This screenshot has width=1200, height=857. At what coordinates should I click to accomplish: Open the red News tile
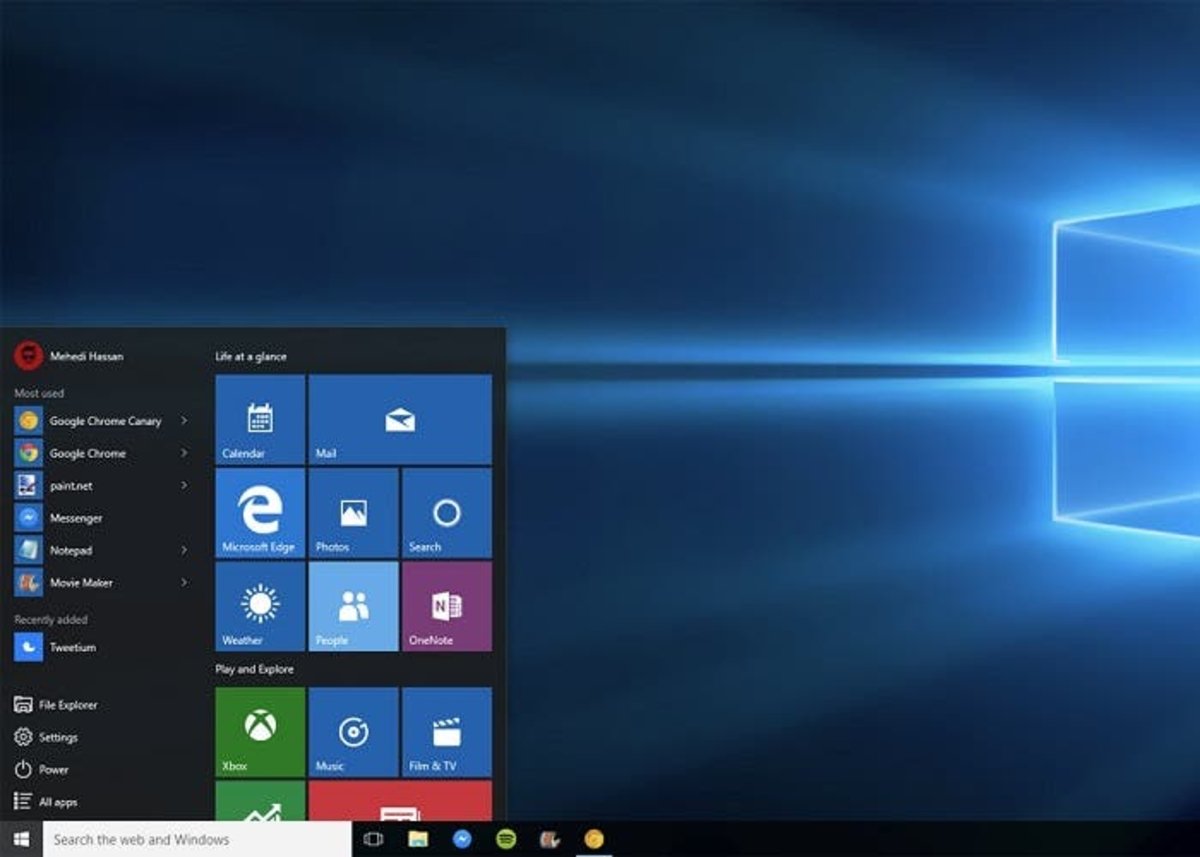[400, 801]
